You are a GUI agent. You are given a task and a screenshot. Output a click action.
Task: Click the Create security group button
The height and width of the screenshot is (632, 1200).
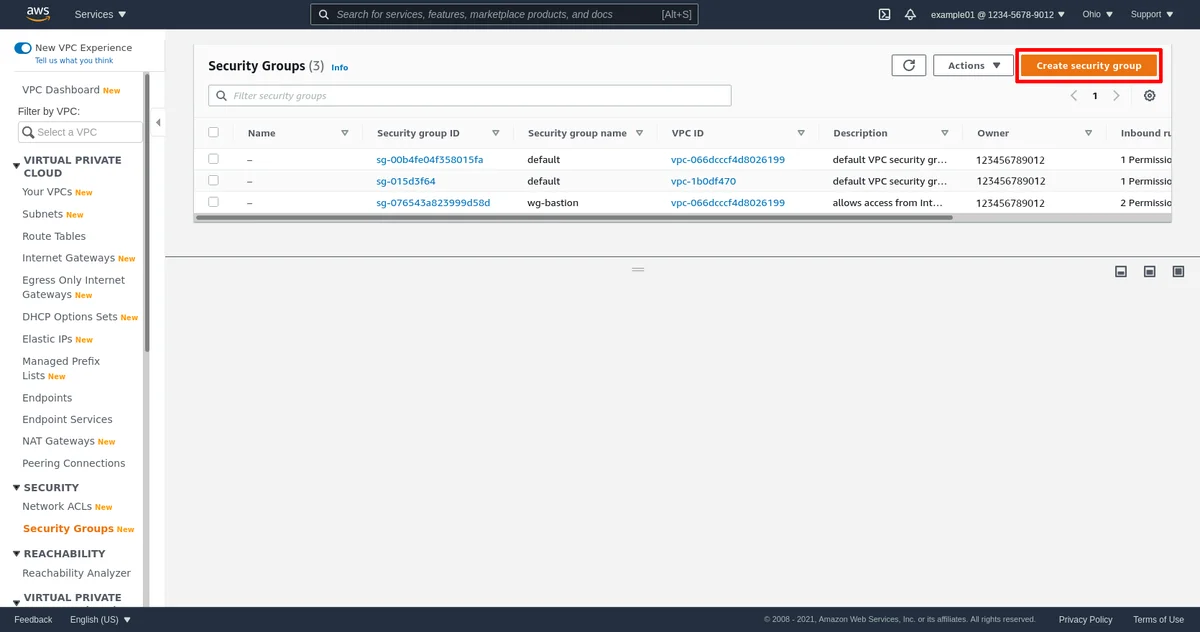[x=1088, y=65]
